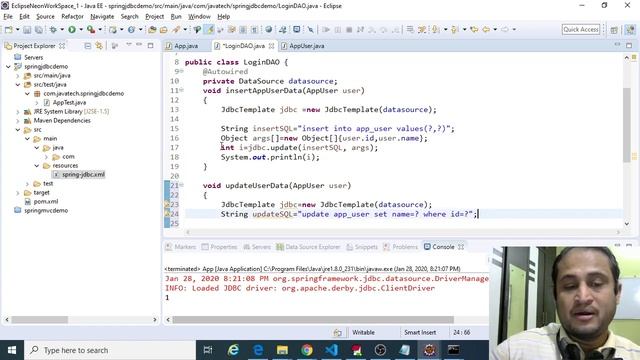Click the Next Annotation icon

[436, 30]
